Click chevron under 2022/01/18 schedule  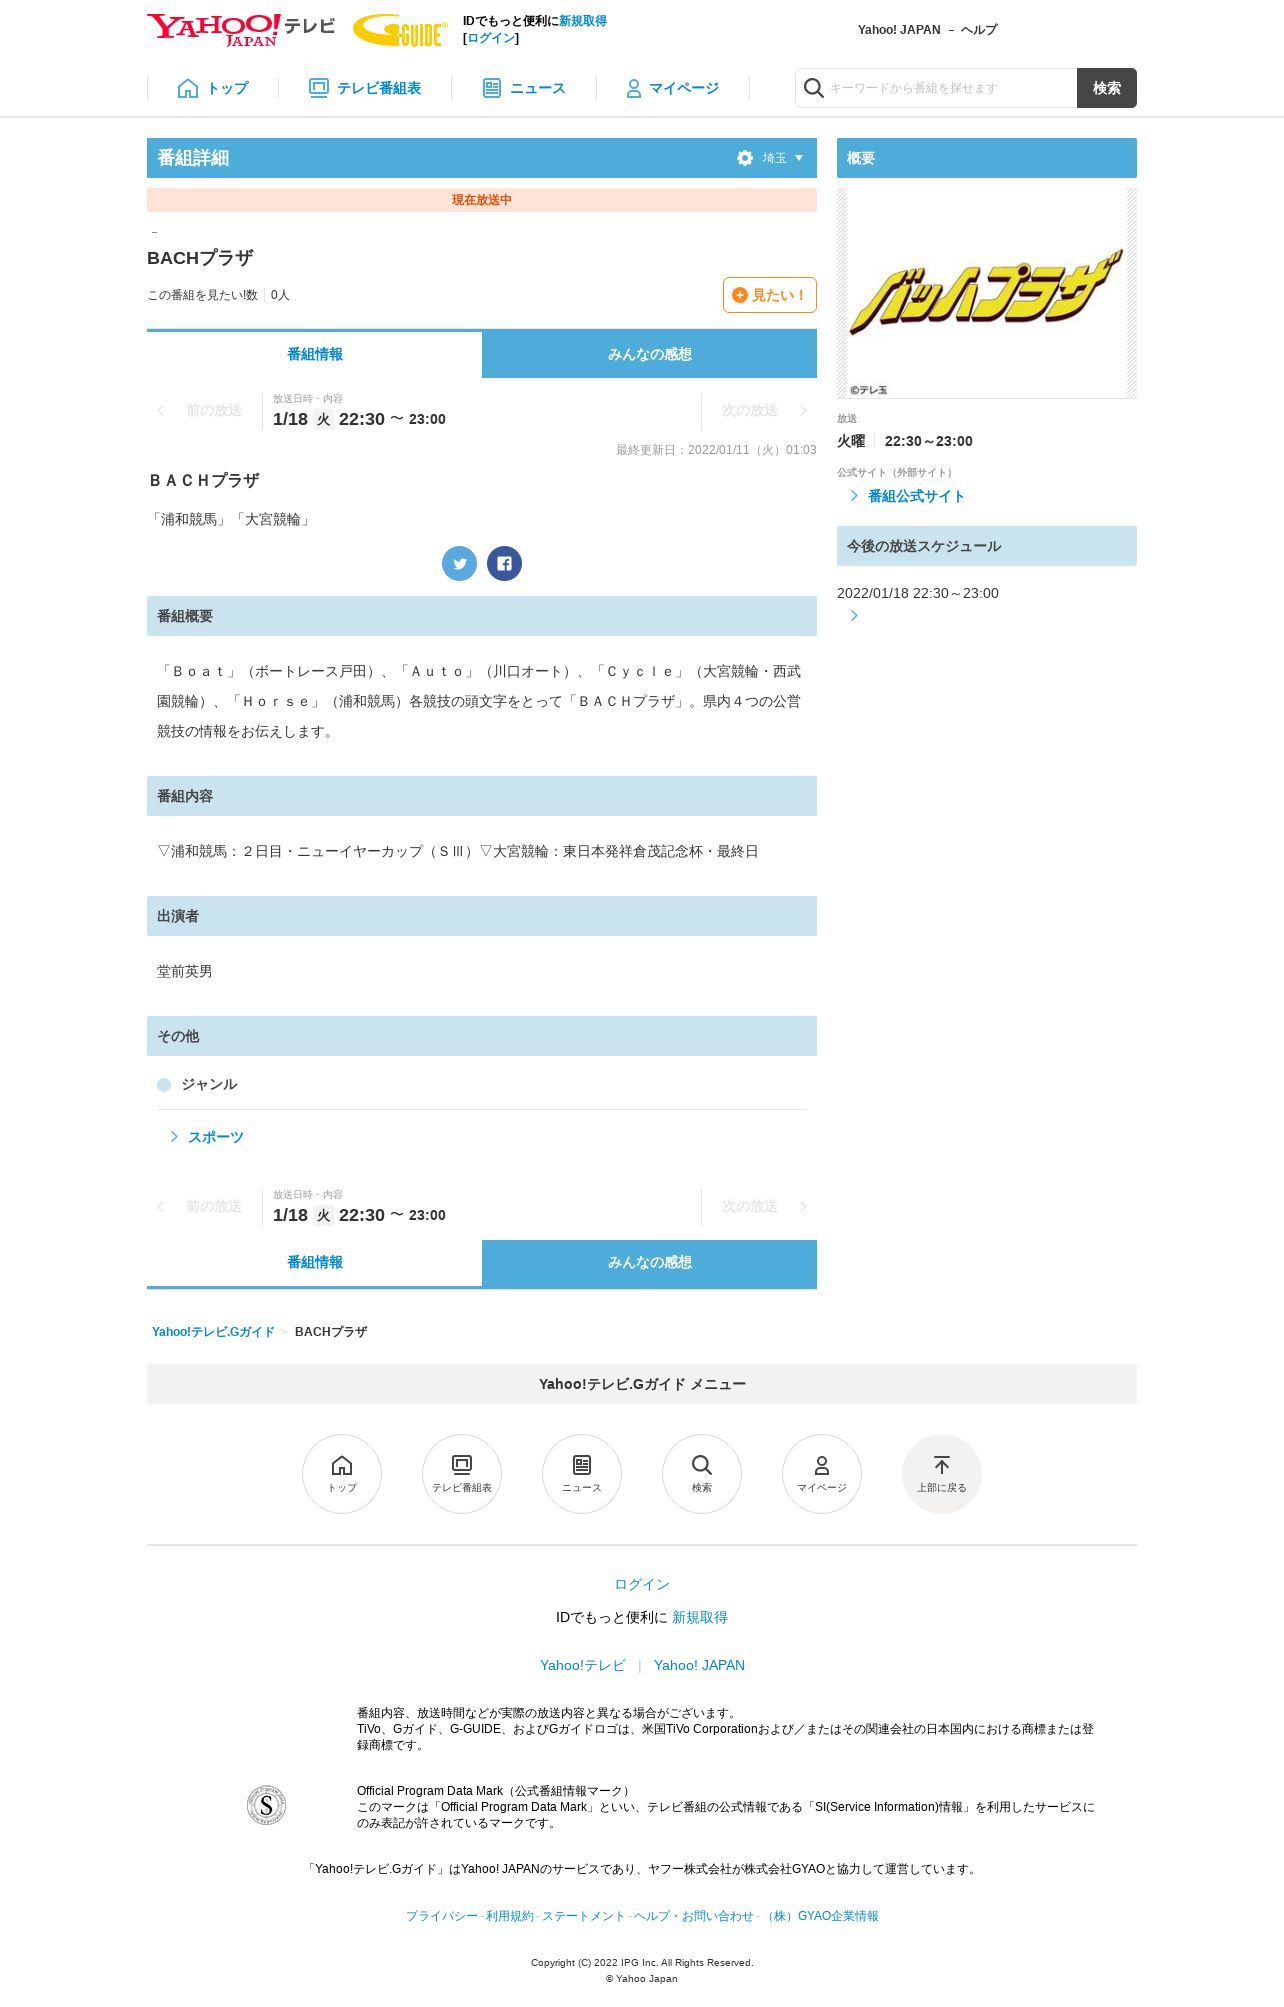tap(854, 615)
